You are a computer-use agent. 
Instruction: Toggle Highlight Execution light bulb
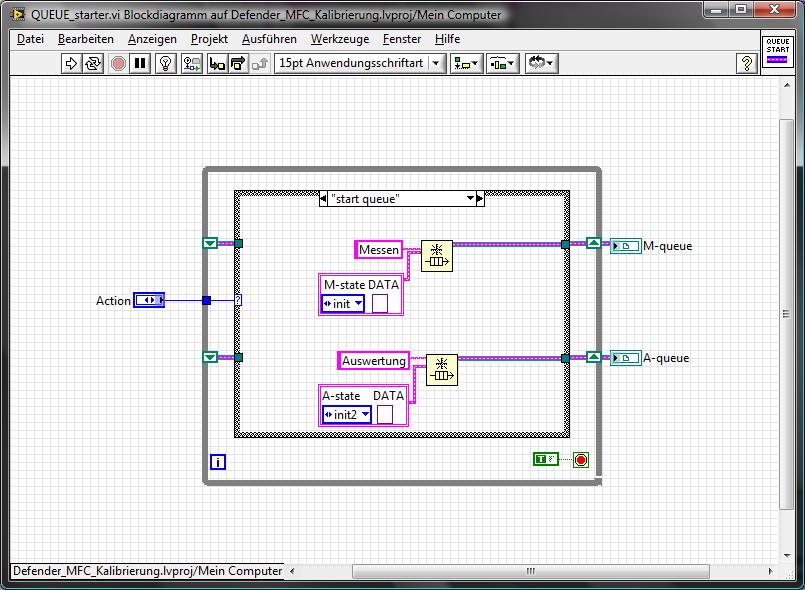(167, 63)
